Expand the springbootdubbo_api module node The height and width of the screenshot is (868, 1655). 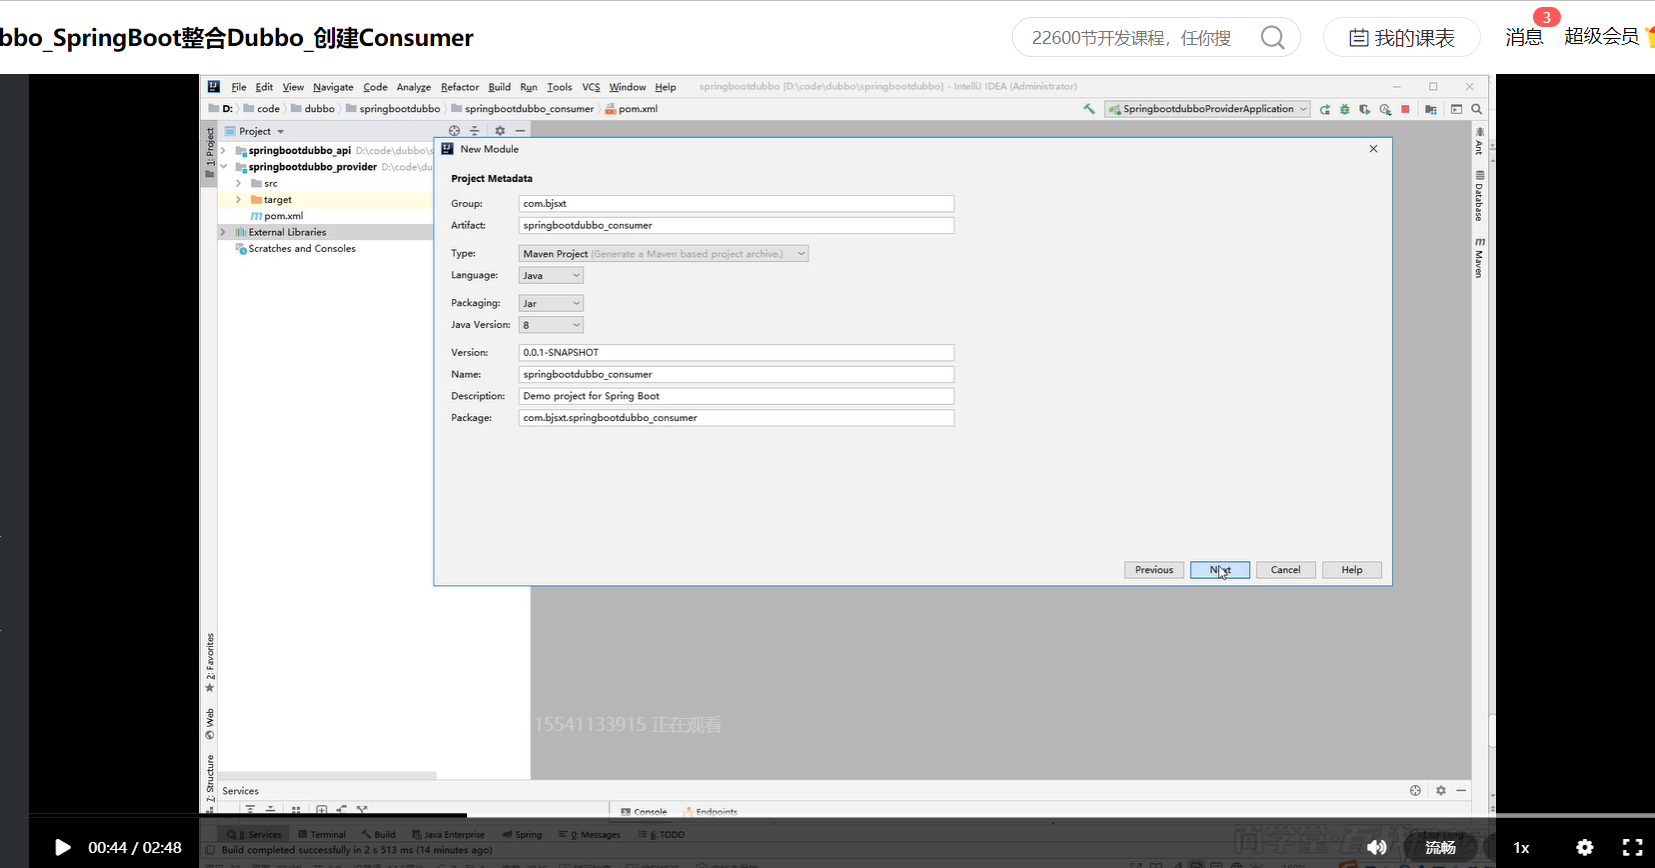click(x=223, y=151)
